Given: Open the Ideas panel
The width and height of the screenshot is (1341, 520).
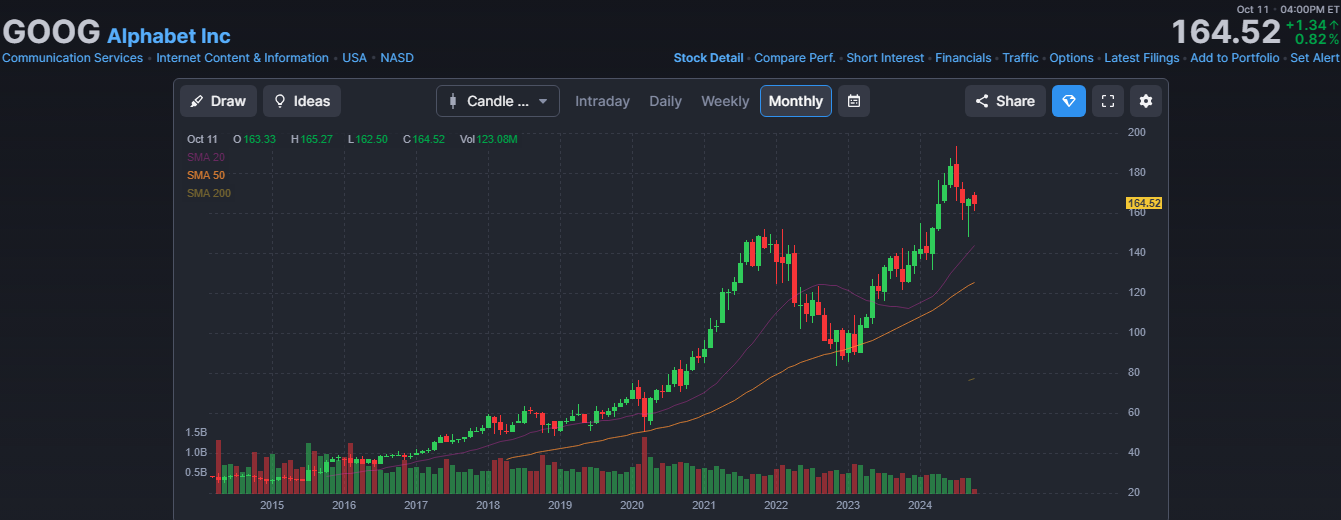Looking at the screenshot, I should 302,101.
